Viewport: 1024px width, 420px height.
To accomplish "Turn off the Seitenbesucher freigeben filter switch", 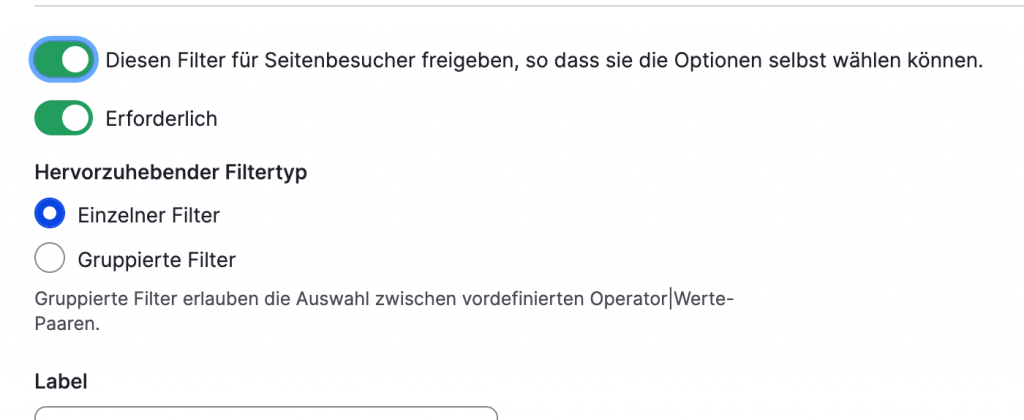I will [x=64, y=60].
